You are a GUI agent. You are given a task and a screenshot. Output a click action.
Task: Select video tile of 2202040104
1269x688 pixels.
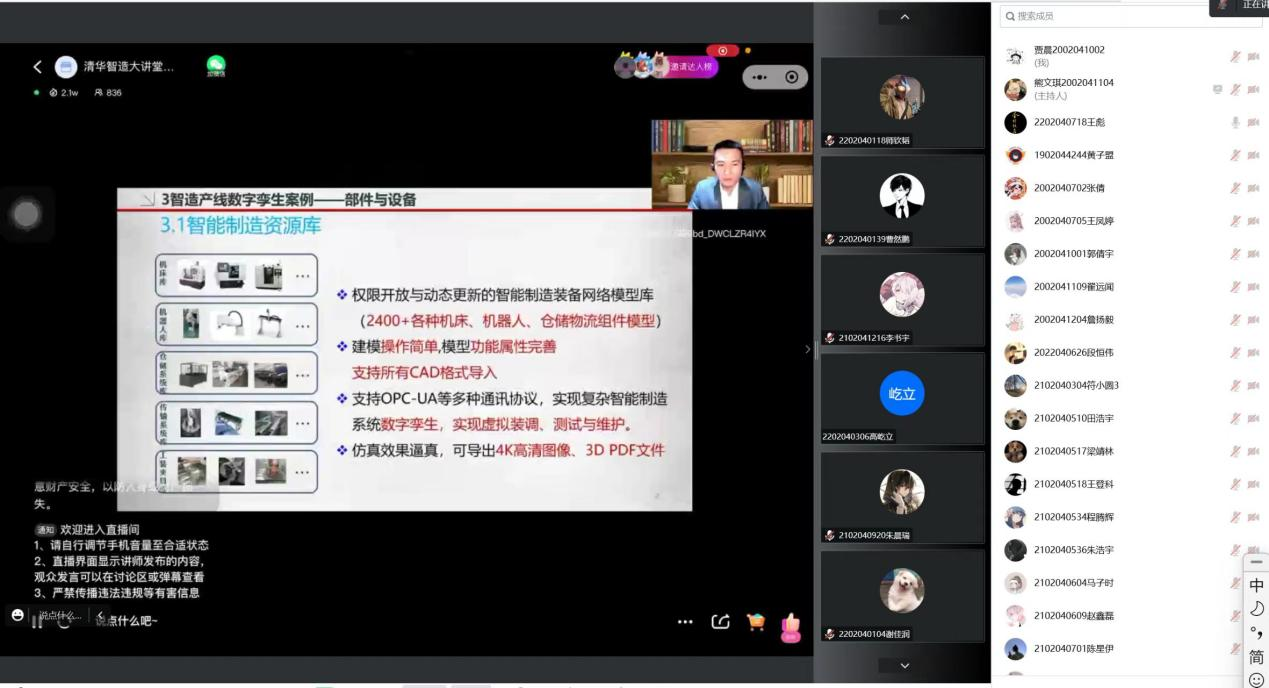point(902,597)
